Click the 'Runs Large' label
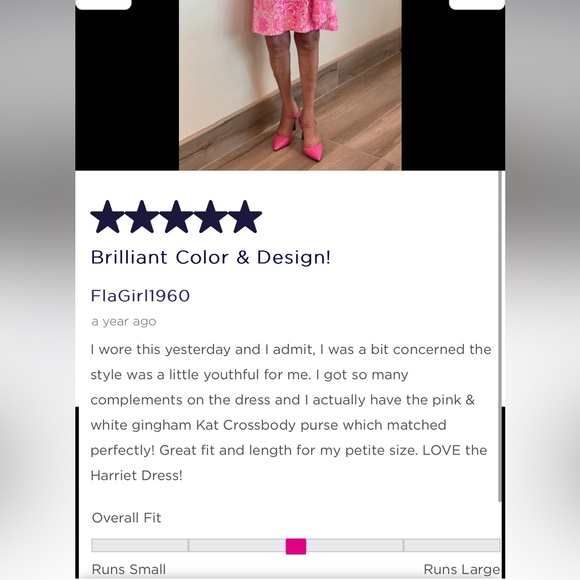 (462, 569)
